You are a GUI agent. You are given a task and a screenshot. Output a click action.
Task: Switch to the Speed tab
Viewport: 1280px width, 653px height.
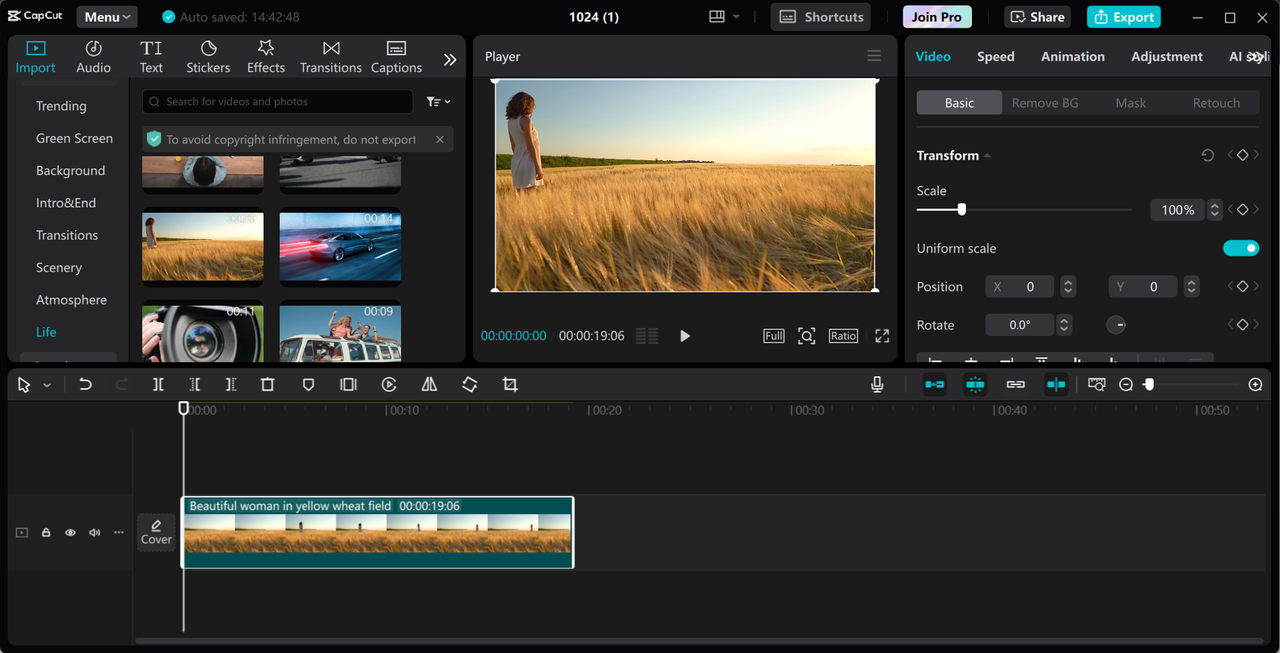[x=996, y=56]
